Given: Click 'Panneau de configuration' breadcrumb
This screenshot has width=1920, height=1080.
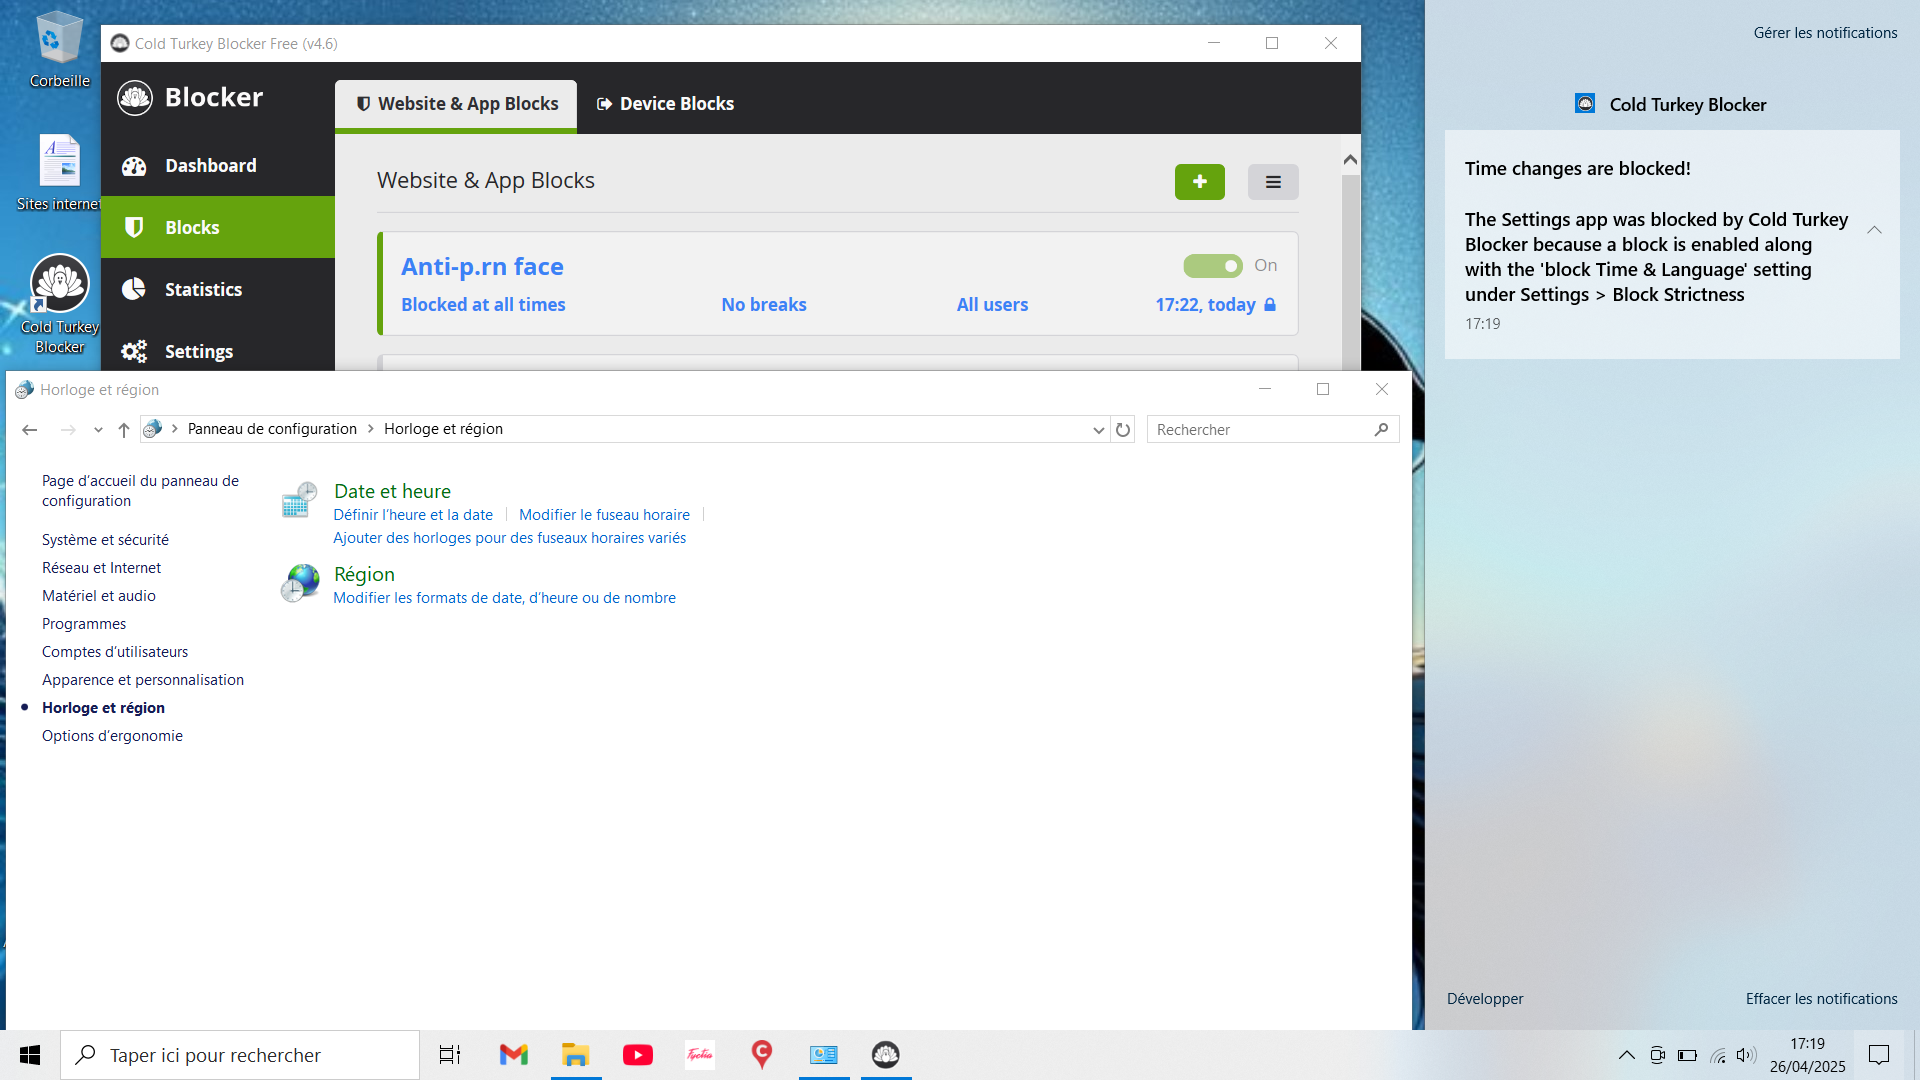Looking at the screenshot, I should click(x=272, y=429).
